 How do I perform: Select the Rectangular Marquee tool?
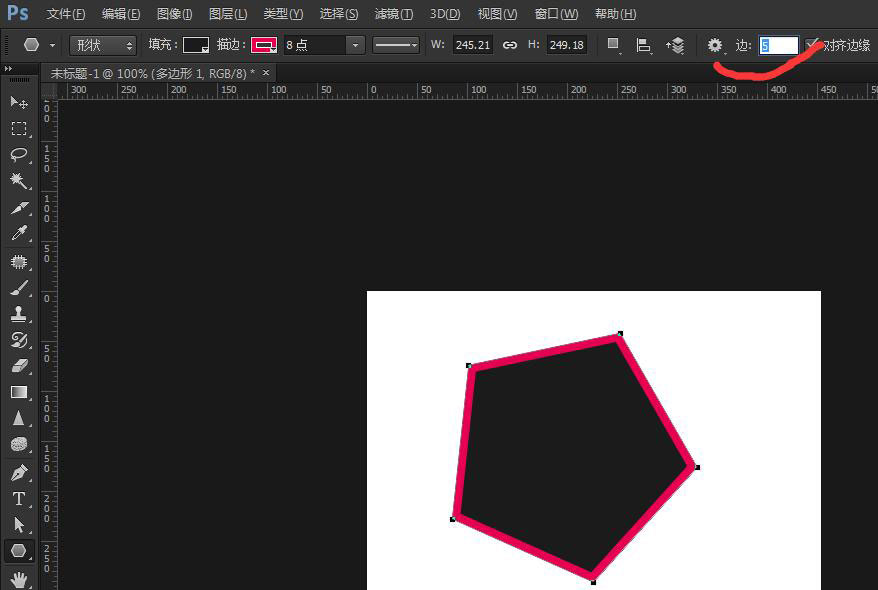coord(19,129)
